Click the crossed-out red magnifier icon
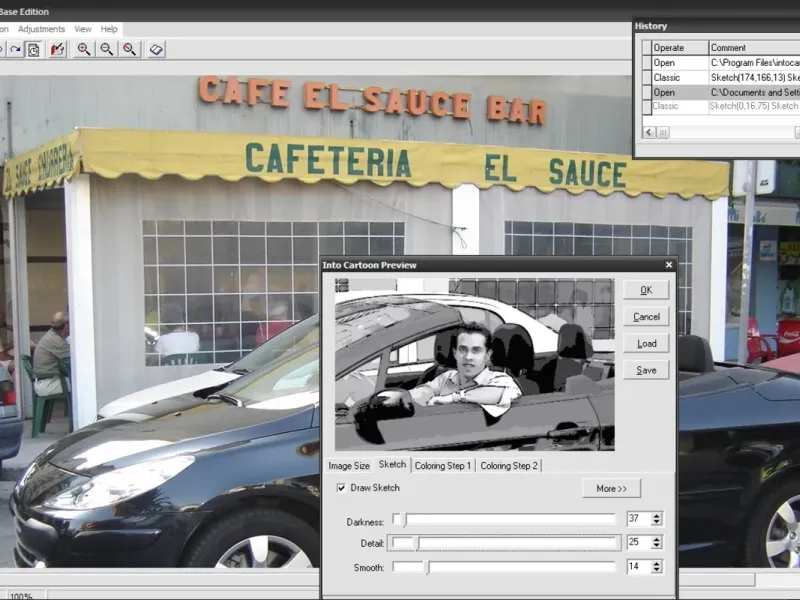 (130, 49)
